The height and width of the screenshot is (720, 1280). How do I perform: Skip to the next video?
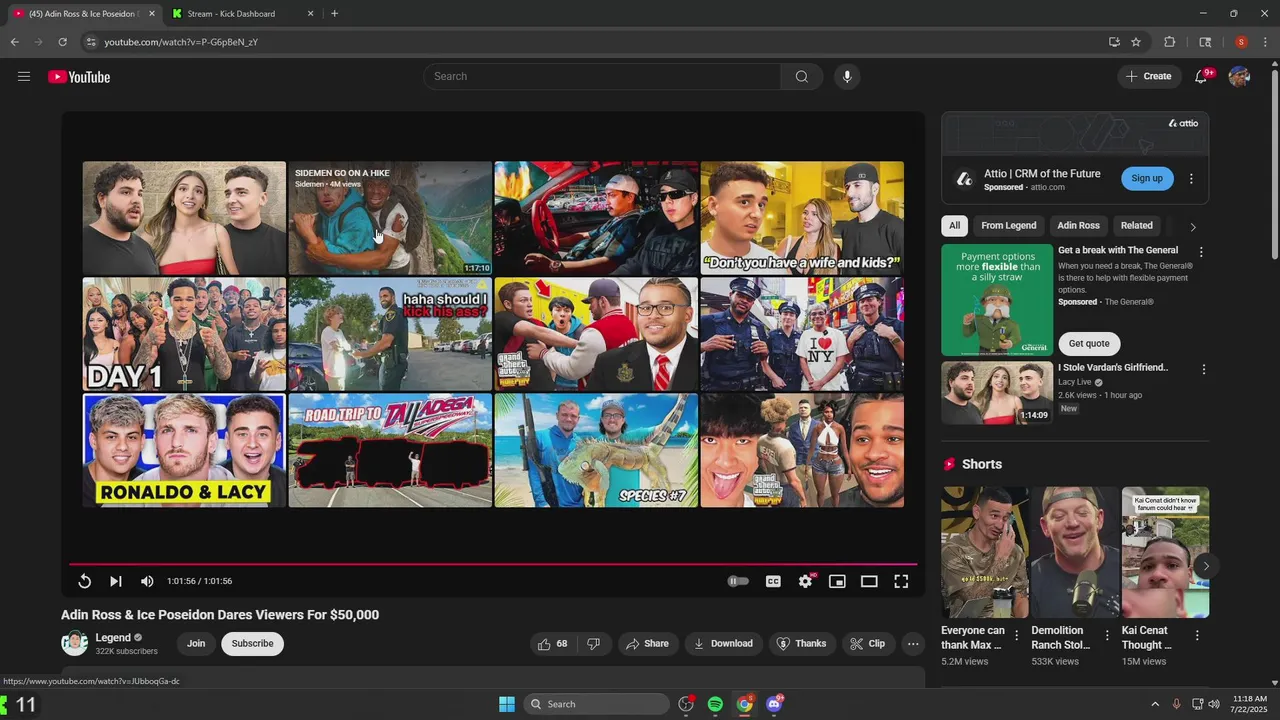pos(116,581)
